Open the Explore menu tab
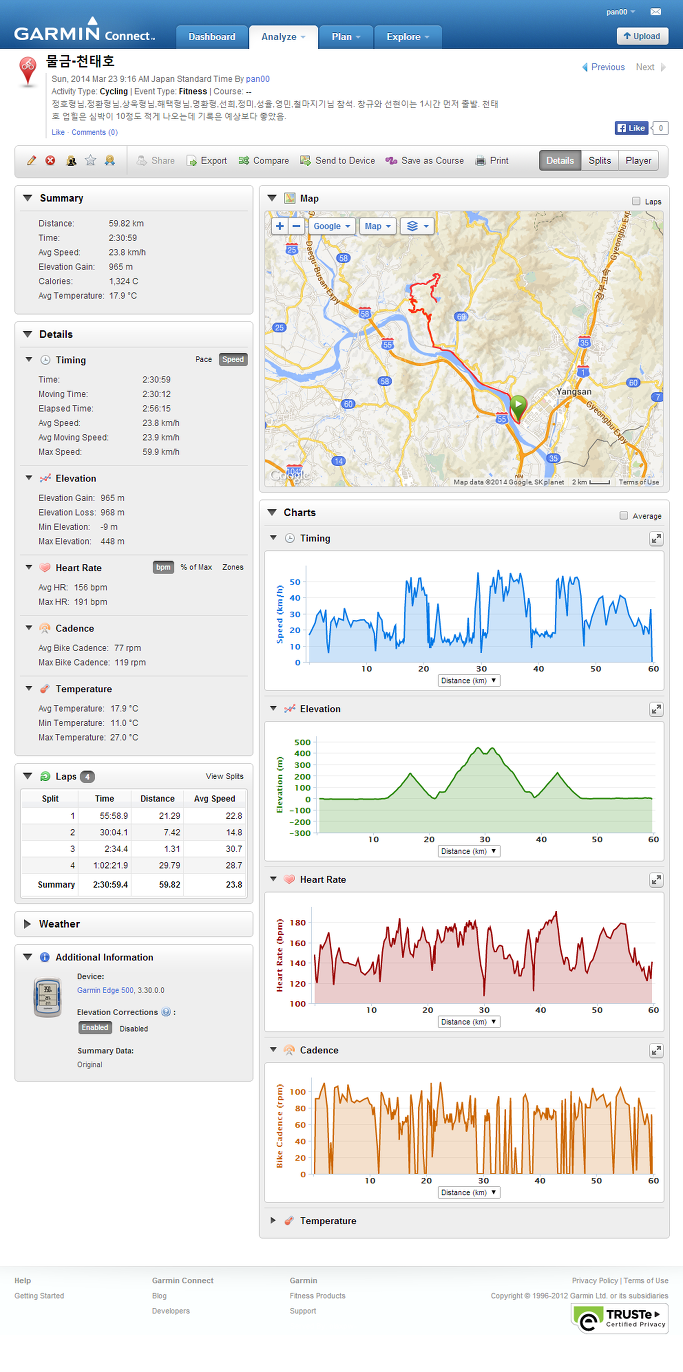This screenshot has height=1372, width=683. (408, 37)
